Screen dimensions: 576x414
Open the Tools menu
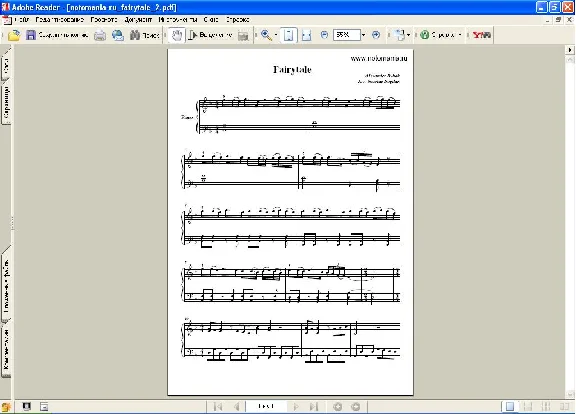(178, 20)
